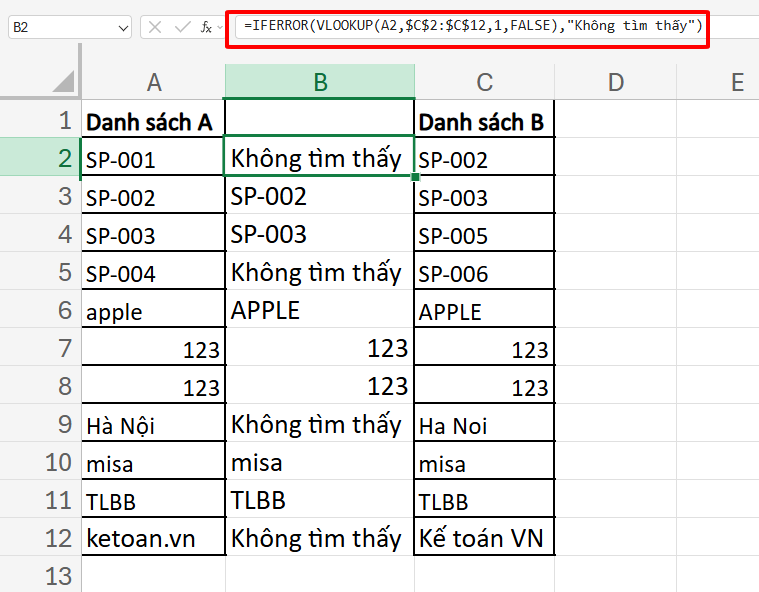759x592 pixels.
Task: Click cell C2 "SP-002"
Action: [x=485, y=157]
